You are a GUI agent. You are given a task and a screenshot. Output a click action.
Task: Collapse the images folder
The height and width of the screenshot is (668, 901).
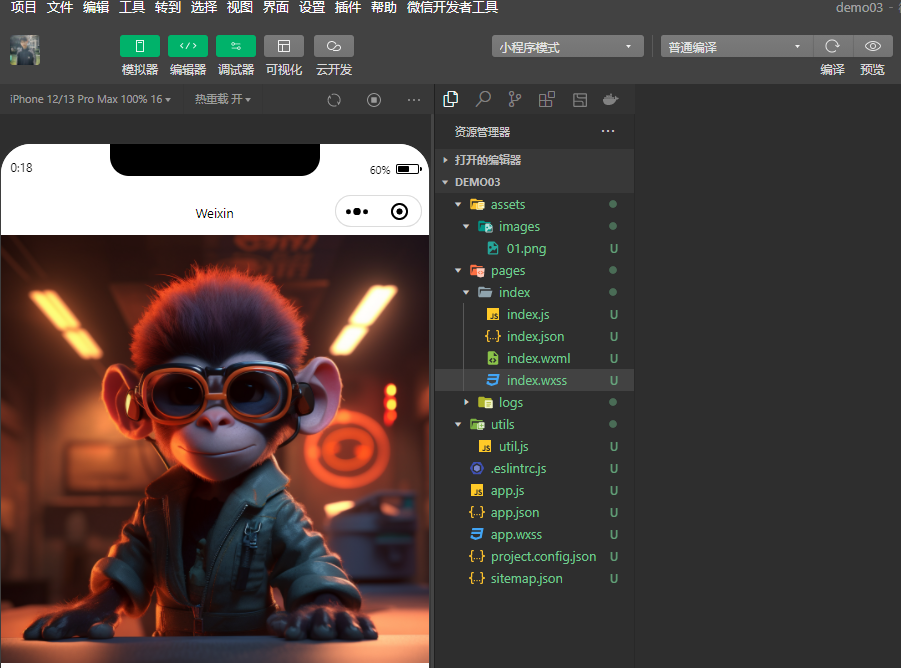(x=534, y=226)
